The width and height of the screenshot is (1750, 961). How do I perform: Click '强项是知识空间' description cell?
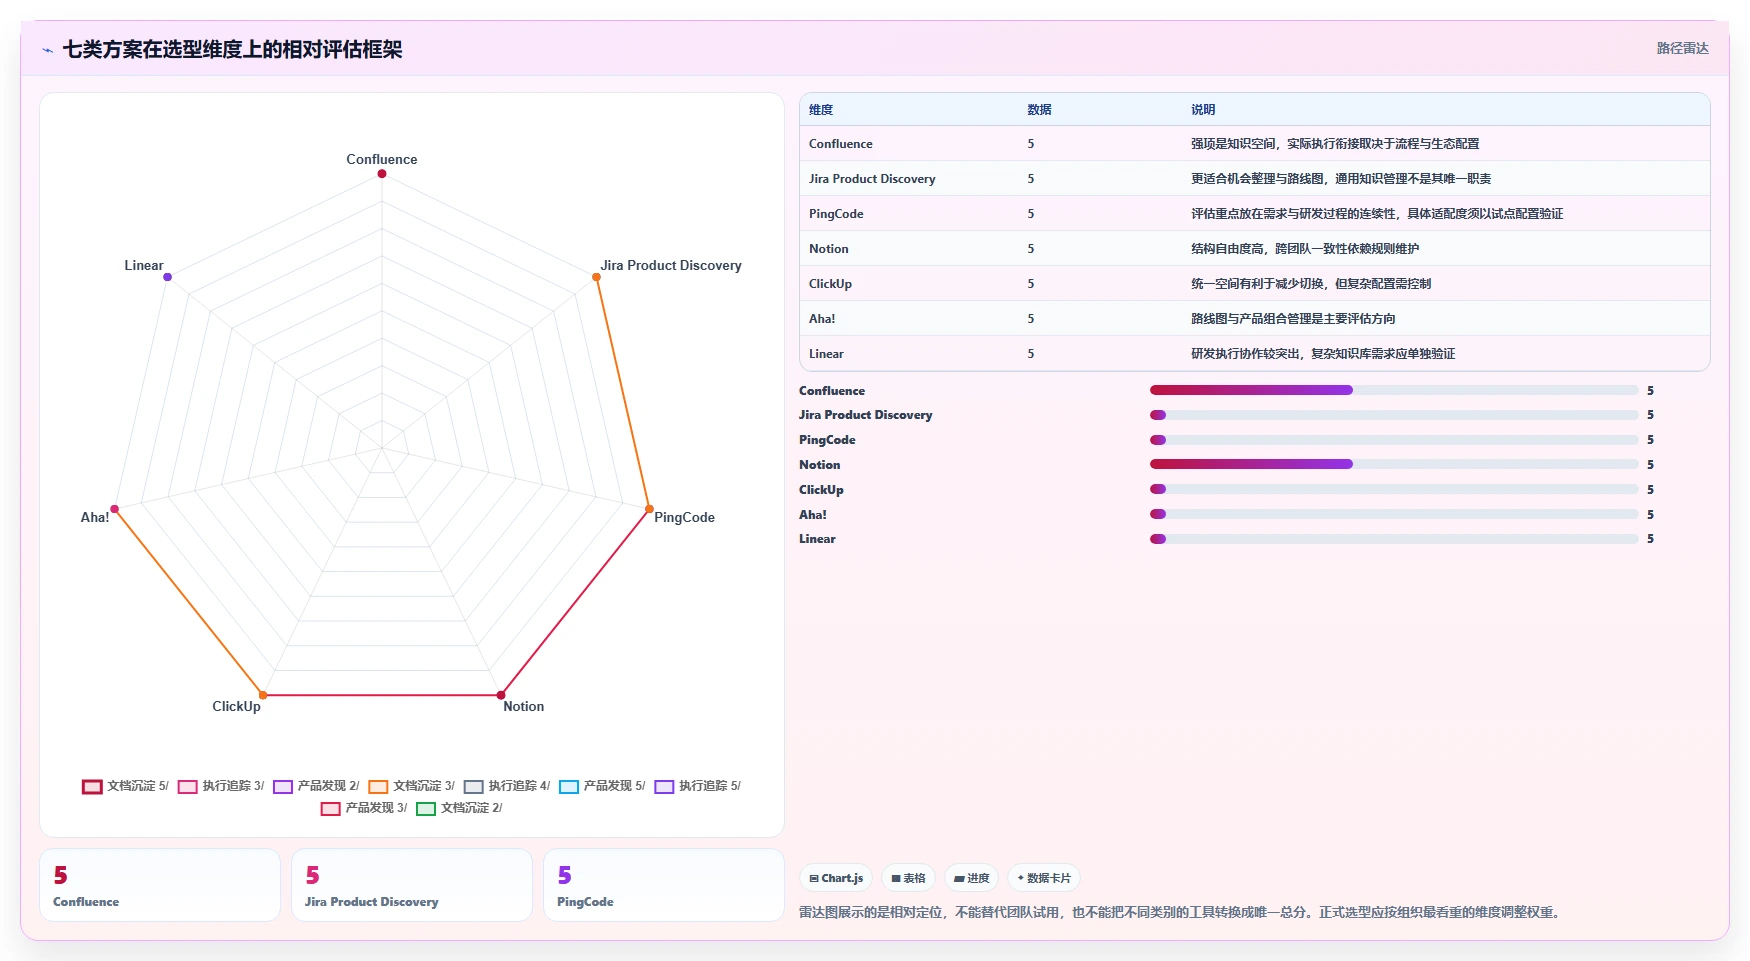tap(1335, 144)
